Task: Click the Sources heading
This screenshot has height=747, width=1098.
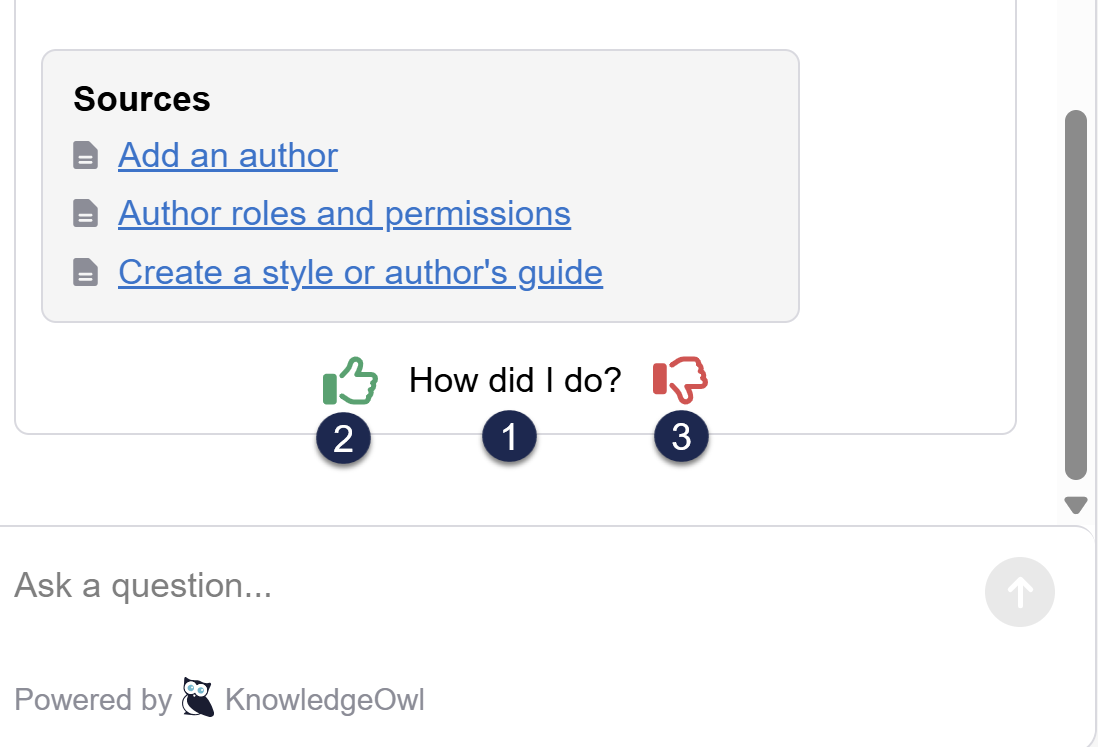Action: pos(142,99)
